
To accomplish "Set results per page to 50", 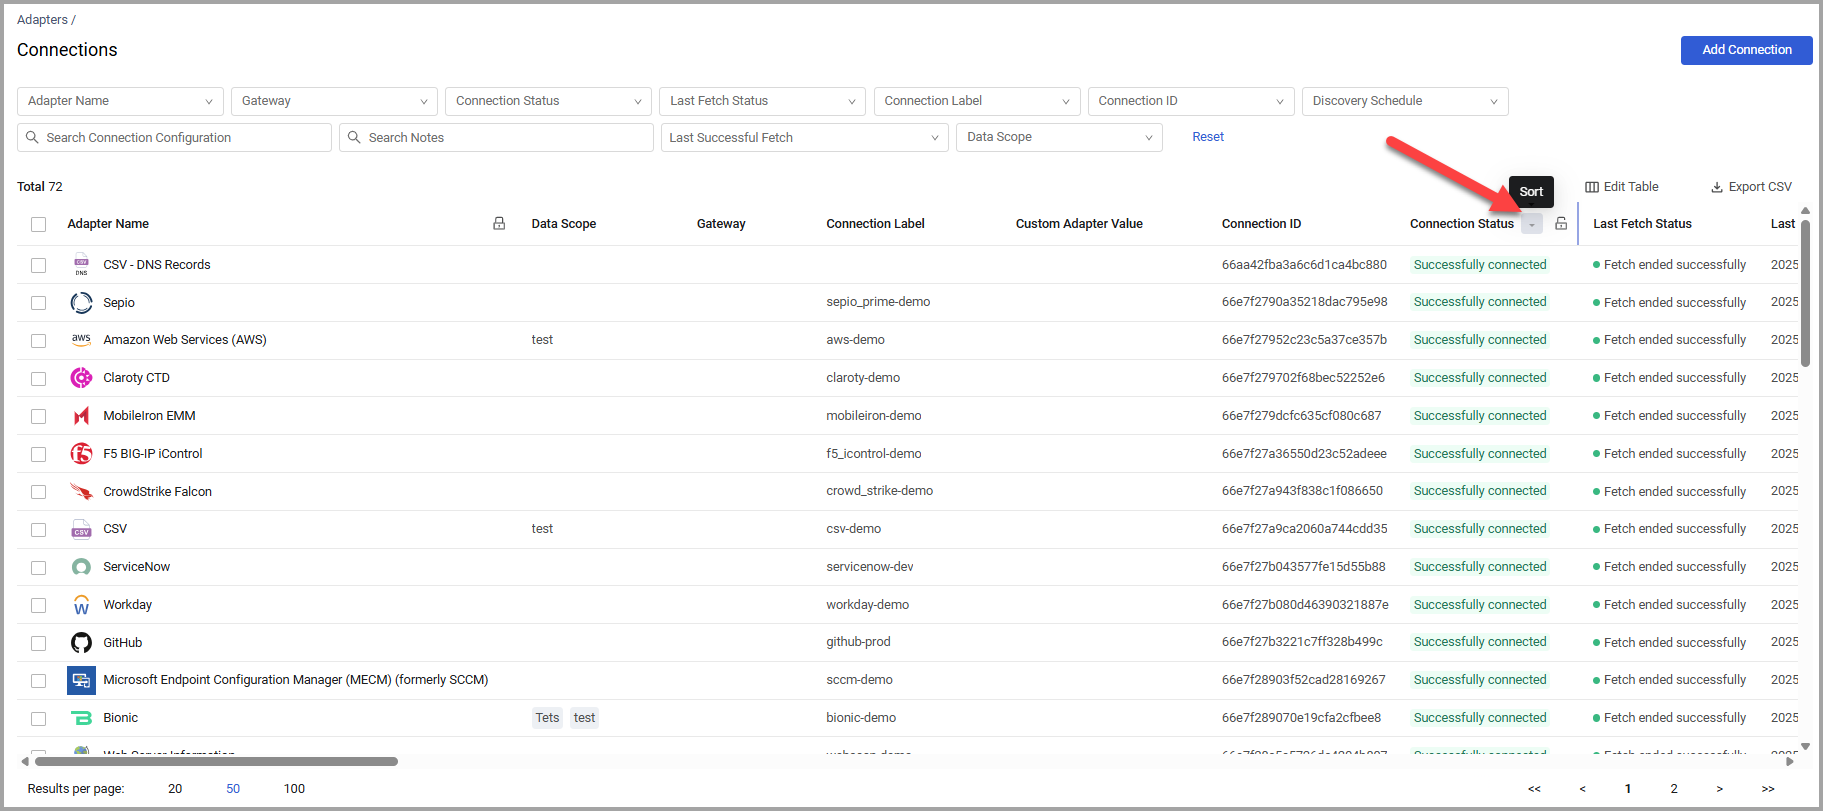I will (233, 789).
